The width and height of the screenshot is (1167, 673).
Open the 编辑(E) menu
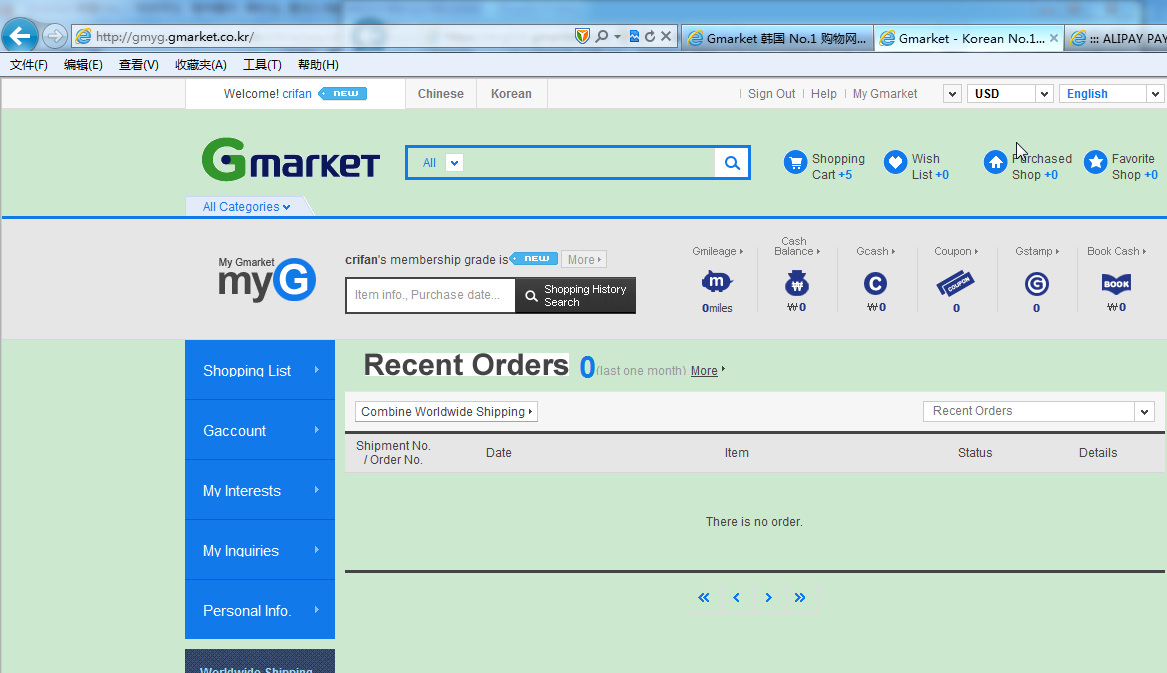tap(83, 65)
